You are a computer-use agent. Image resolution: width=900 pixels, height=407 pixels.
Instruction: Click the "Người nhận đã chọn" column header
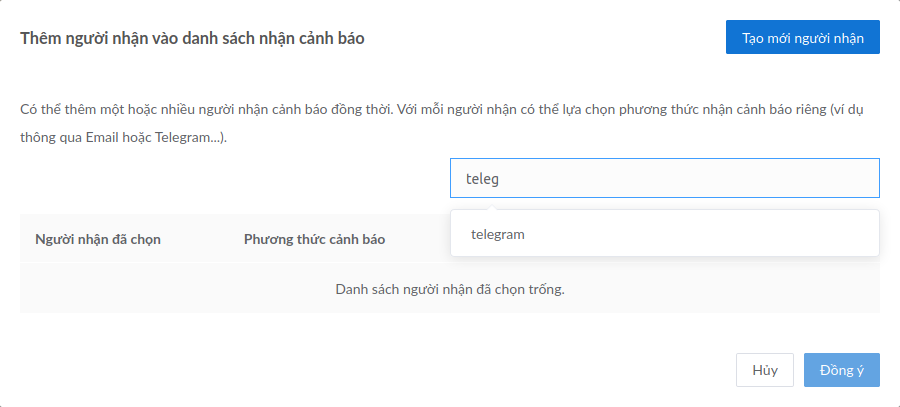tap(98, 239)
